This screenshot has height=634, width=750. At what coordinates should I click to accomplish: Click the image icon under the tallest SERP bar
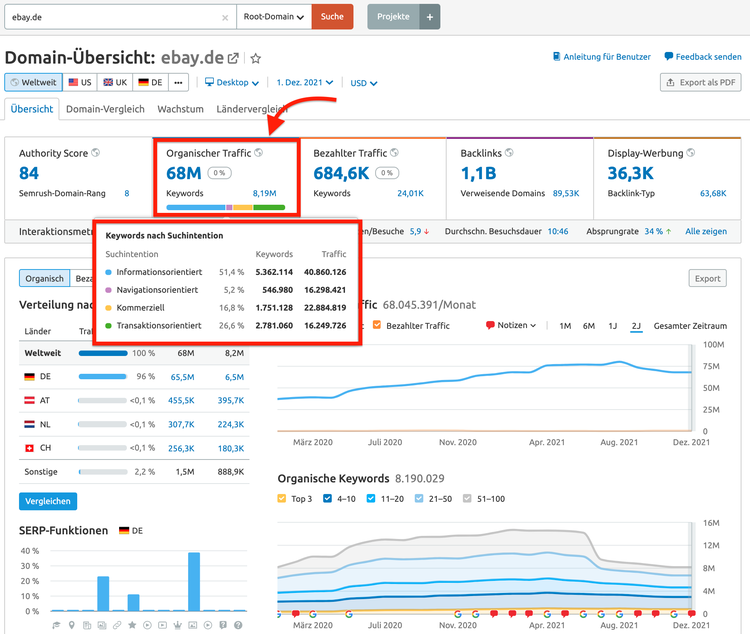pyautogui.click(x=193, y=625)
